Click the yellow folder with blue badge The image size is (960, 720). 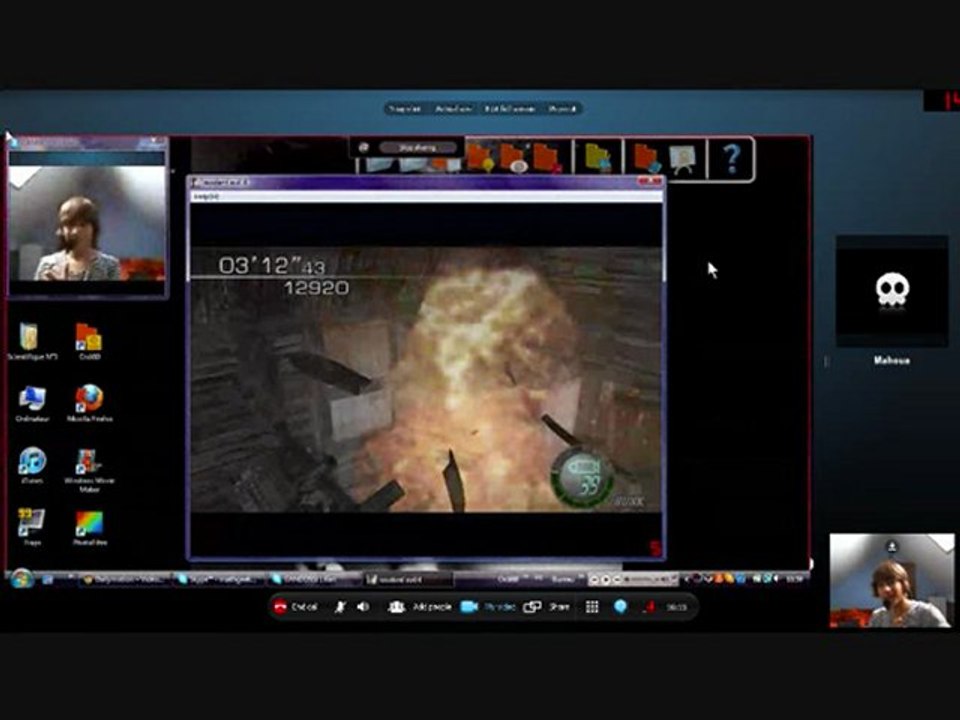click(x=598, y=158)
